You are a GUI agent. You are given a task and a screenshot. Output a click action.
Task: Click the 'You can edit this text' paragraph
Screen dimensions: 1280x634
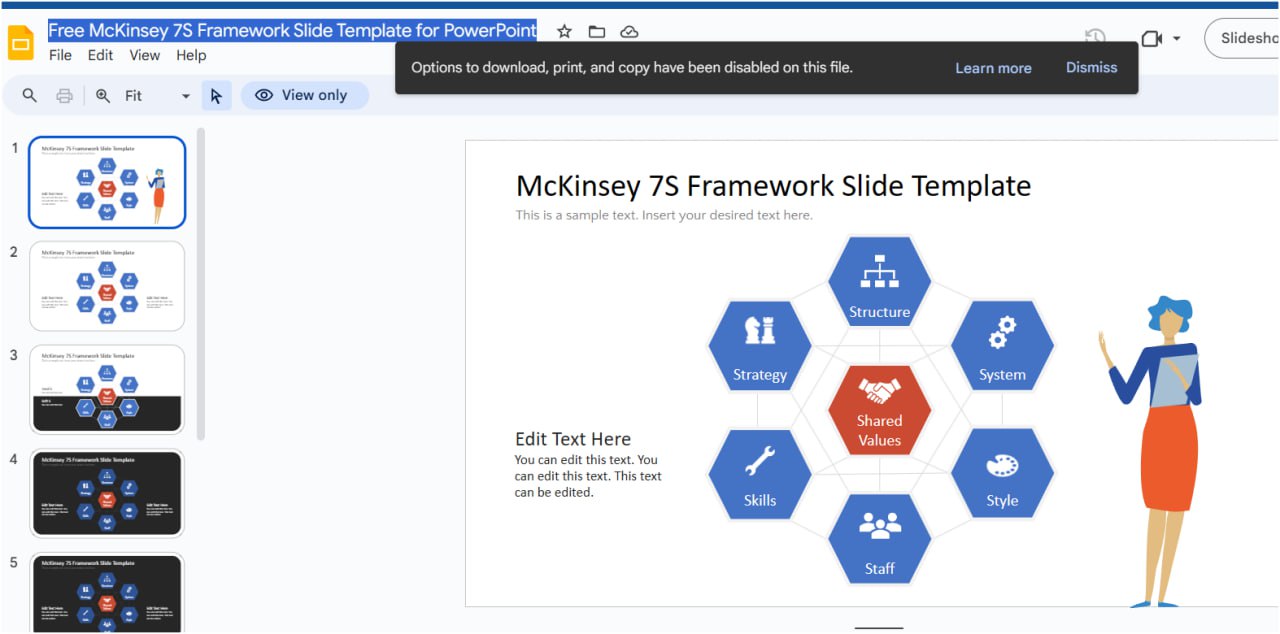[x=588, y=476]
